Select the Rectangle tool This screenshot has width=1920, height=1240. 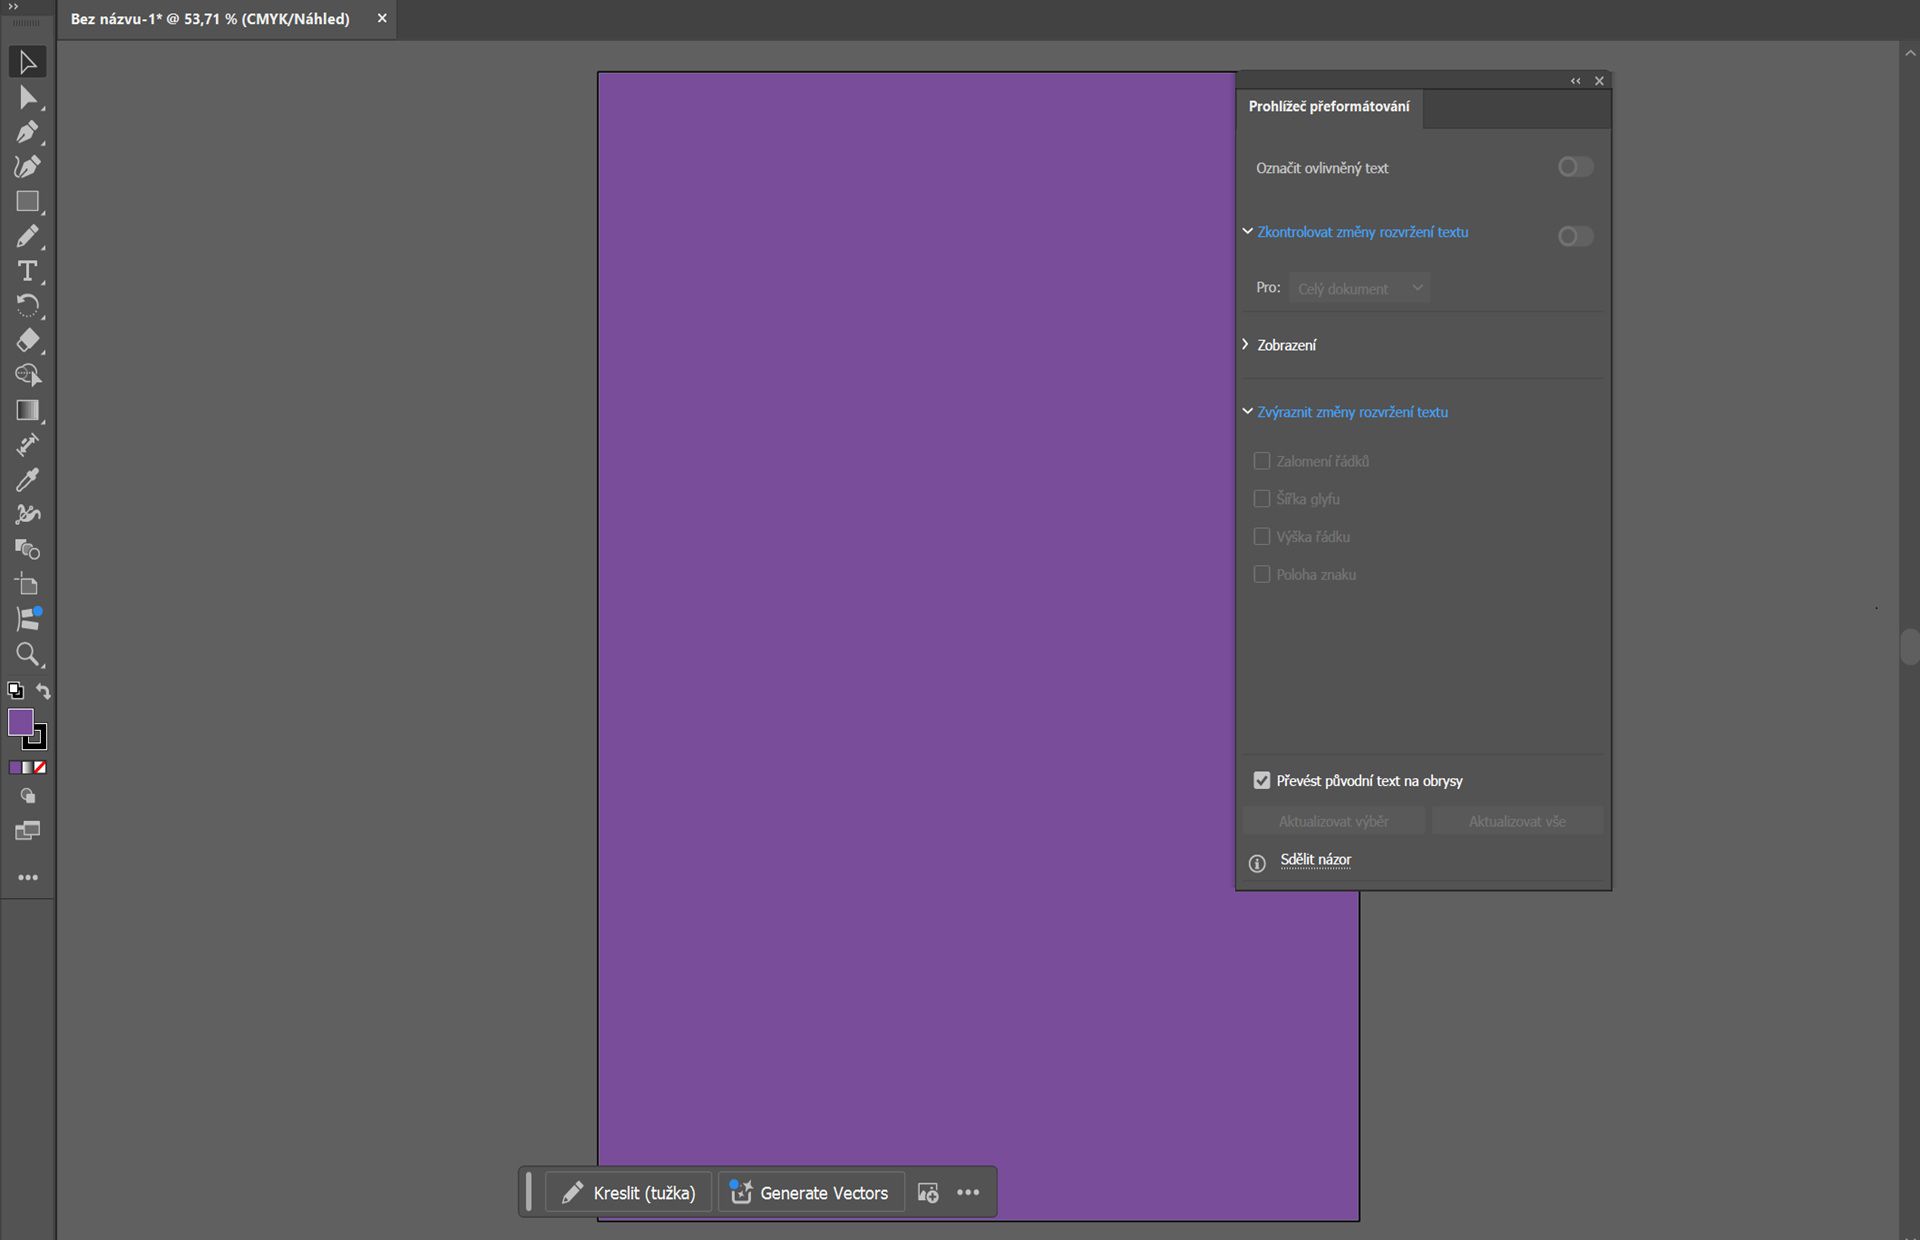27,202
